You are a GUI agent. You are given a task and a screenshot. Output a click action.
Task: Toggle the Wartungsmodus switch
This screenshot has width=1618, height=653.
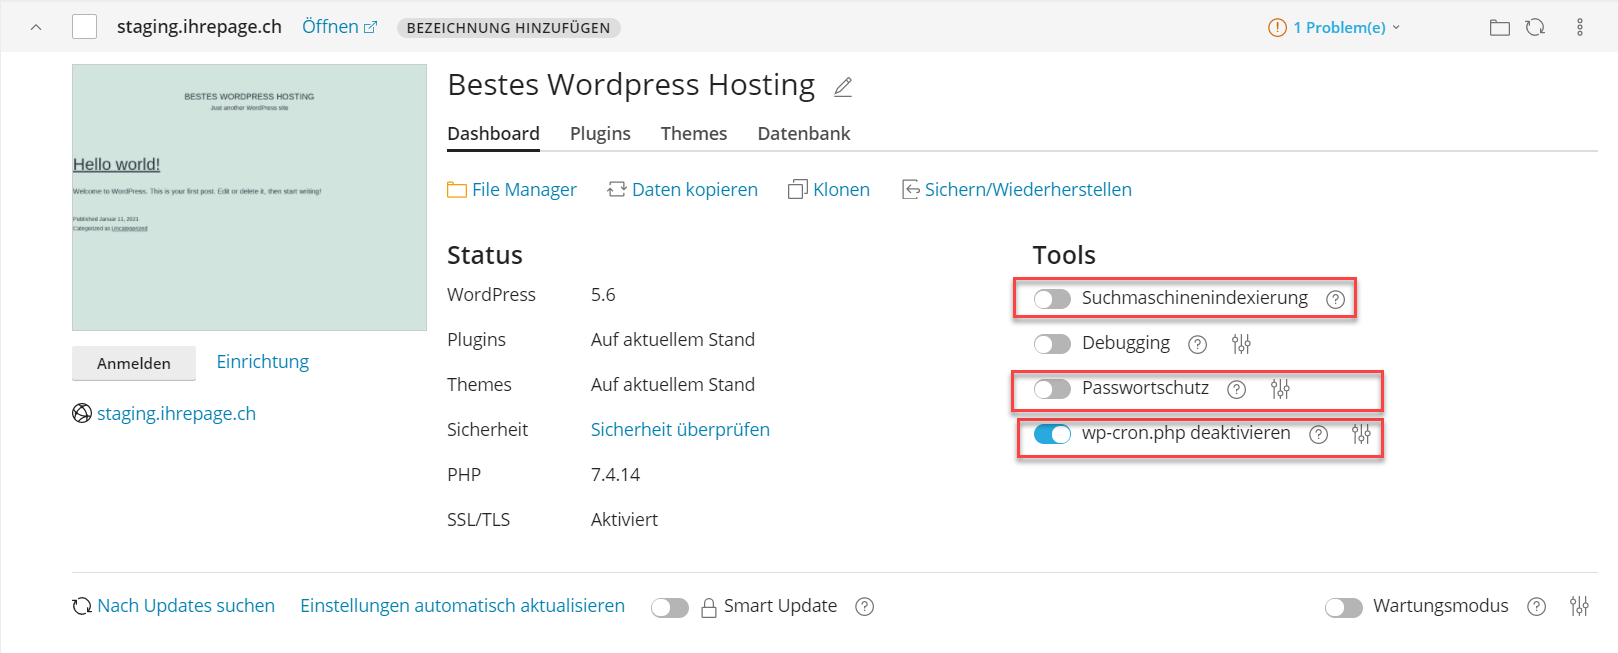1343,608
